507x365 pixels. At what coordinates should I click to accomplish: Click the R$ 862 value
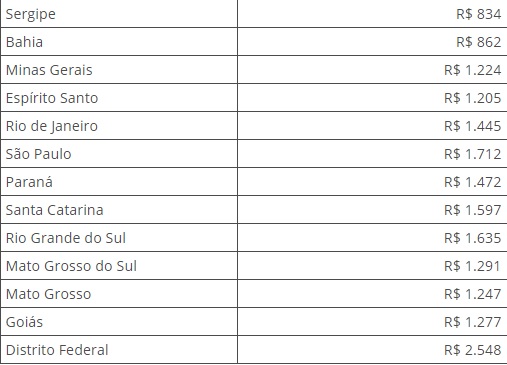point(478,42)
